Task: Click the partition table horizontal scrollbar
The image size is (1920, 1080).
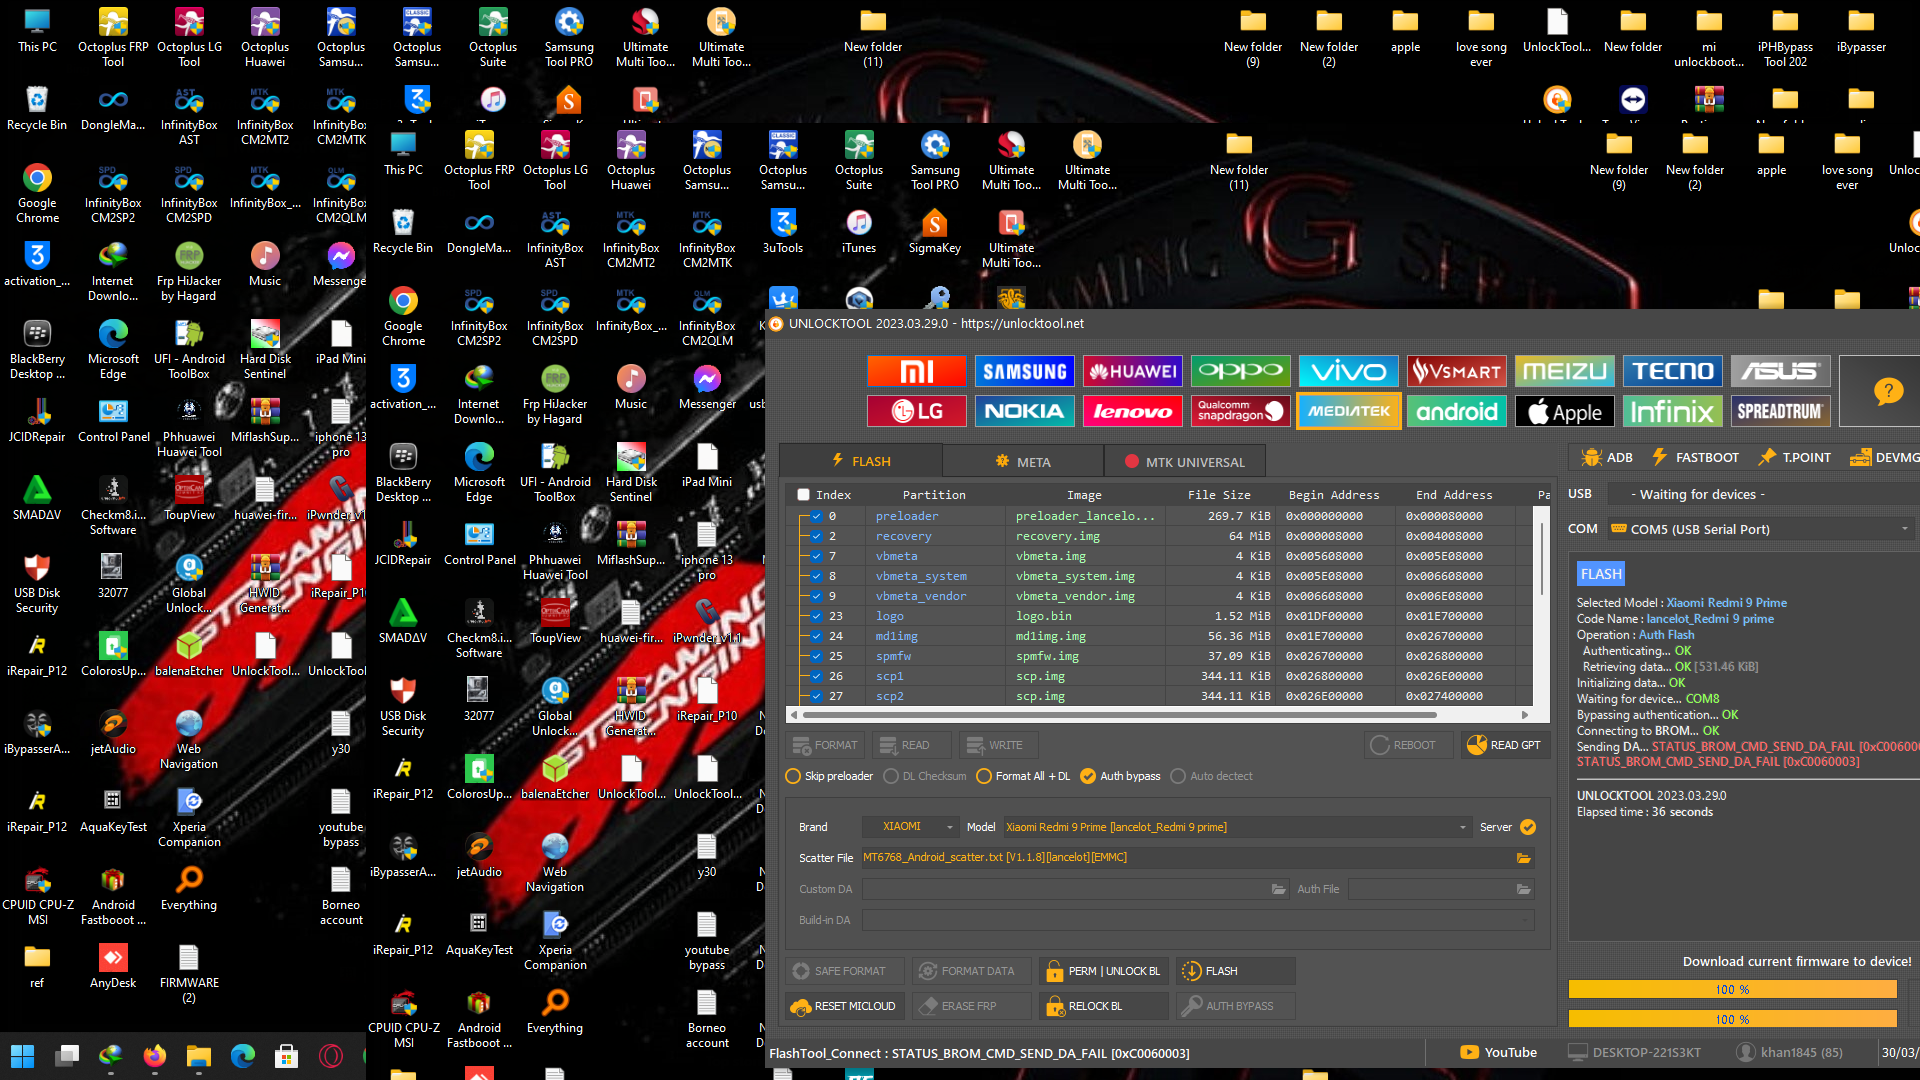Action: [x=1120, y=715]
